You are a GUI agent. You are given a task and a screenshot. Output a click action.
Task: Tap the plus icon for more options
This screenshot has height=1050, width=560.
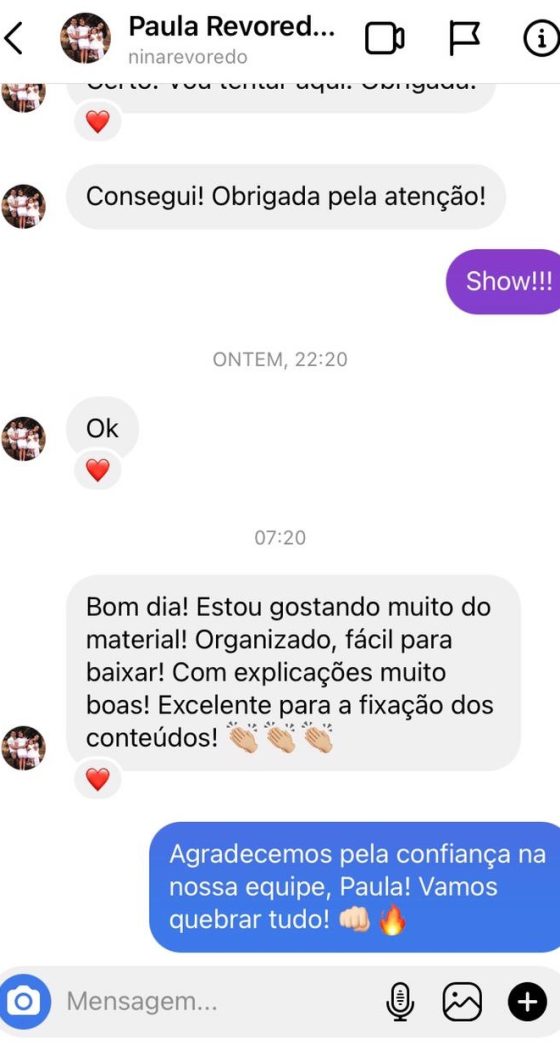tap(527, 1002)
